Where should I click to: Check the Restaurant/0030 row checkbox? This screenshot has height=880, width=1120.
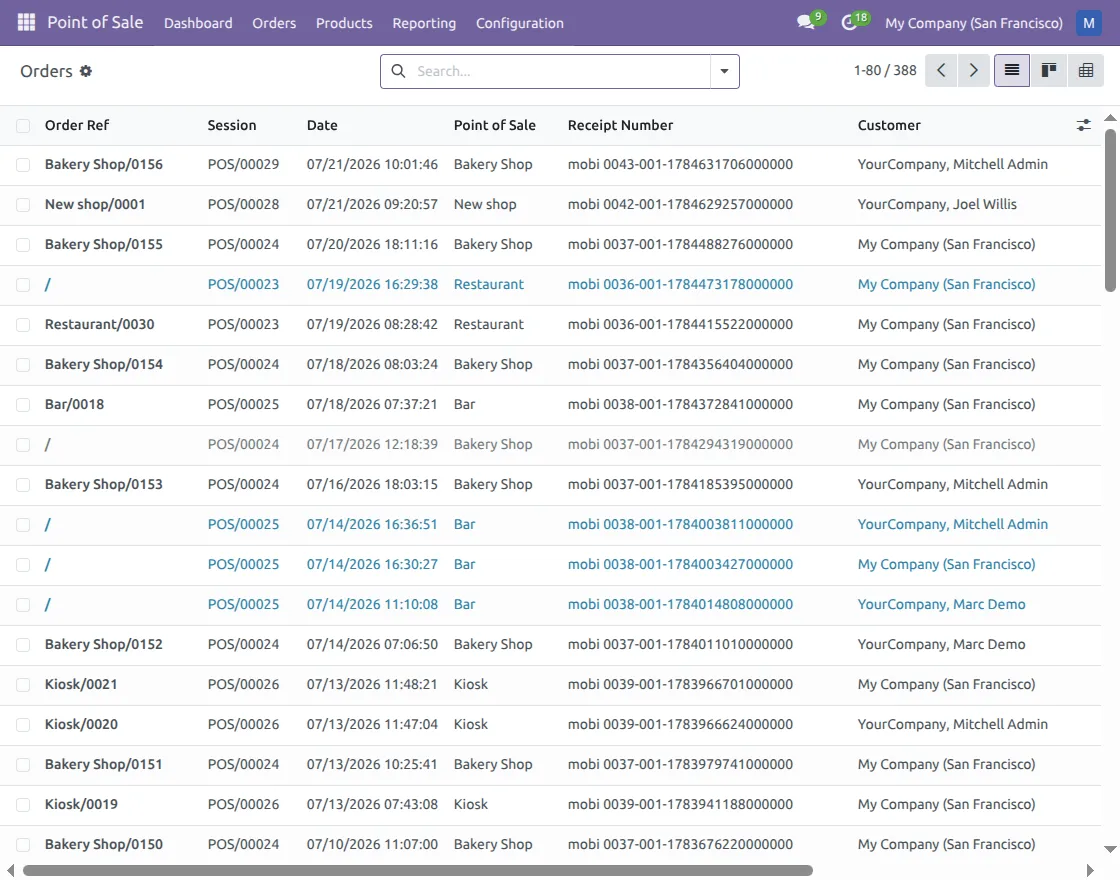pyautogui.click(x=23, y=325)
